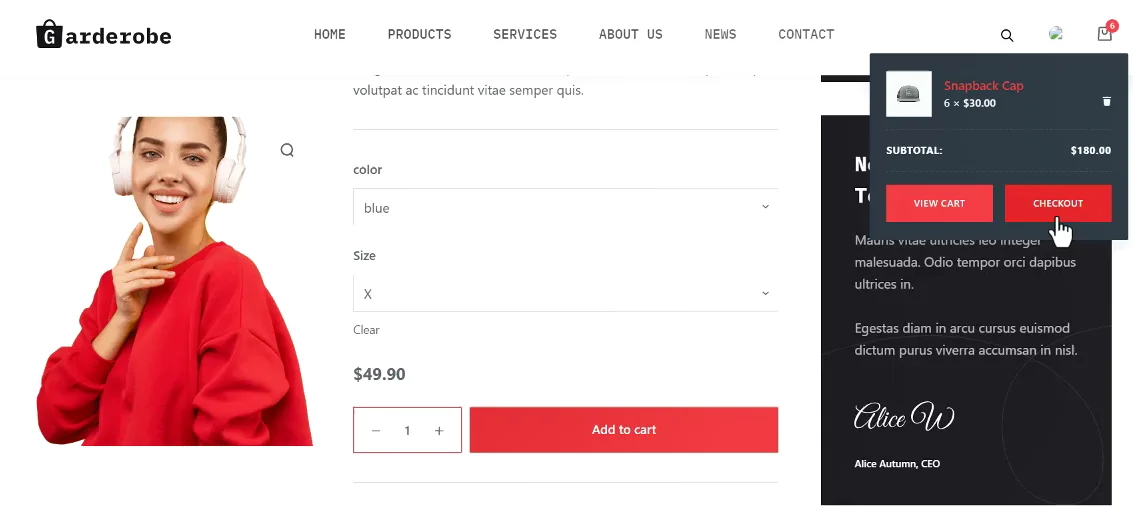Go to the Products menu item
The height and width of the screenshot is (518, 1133).
419,34
